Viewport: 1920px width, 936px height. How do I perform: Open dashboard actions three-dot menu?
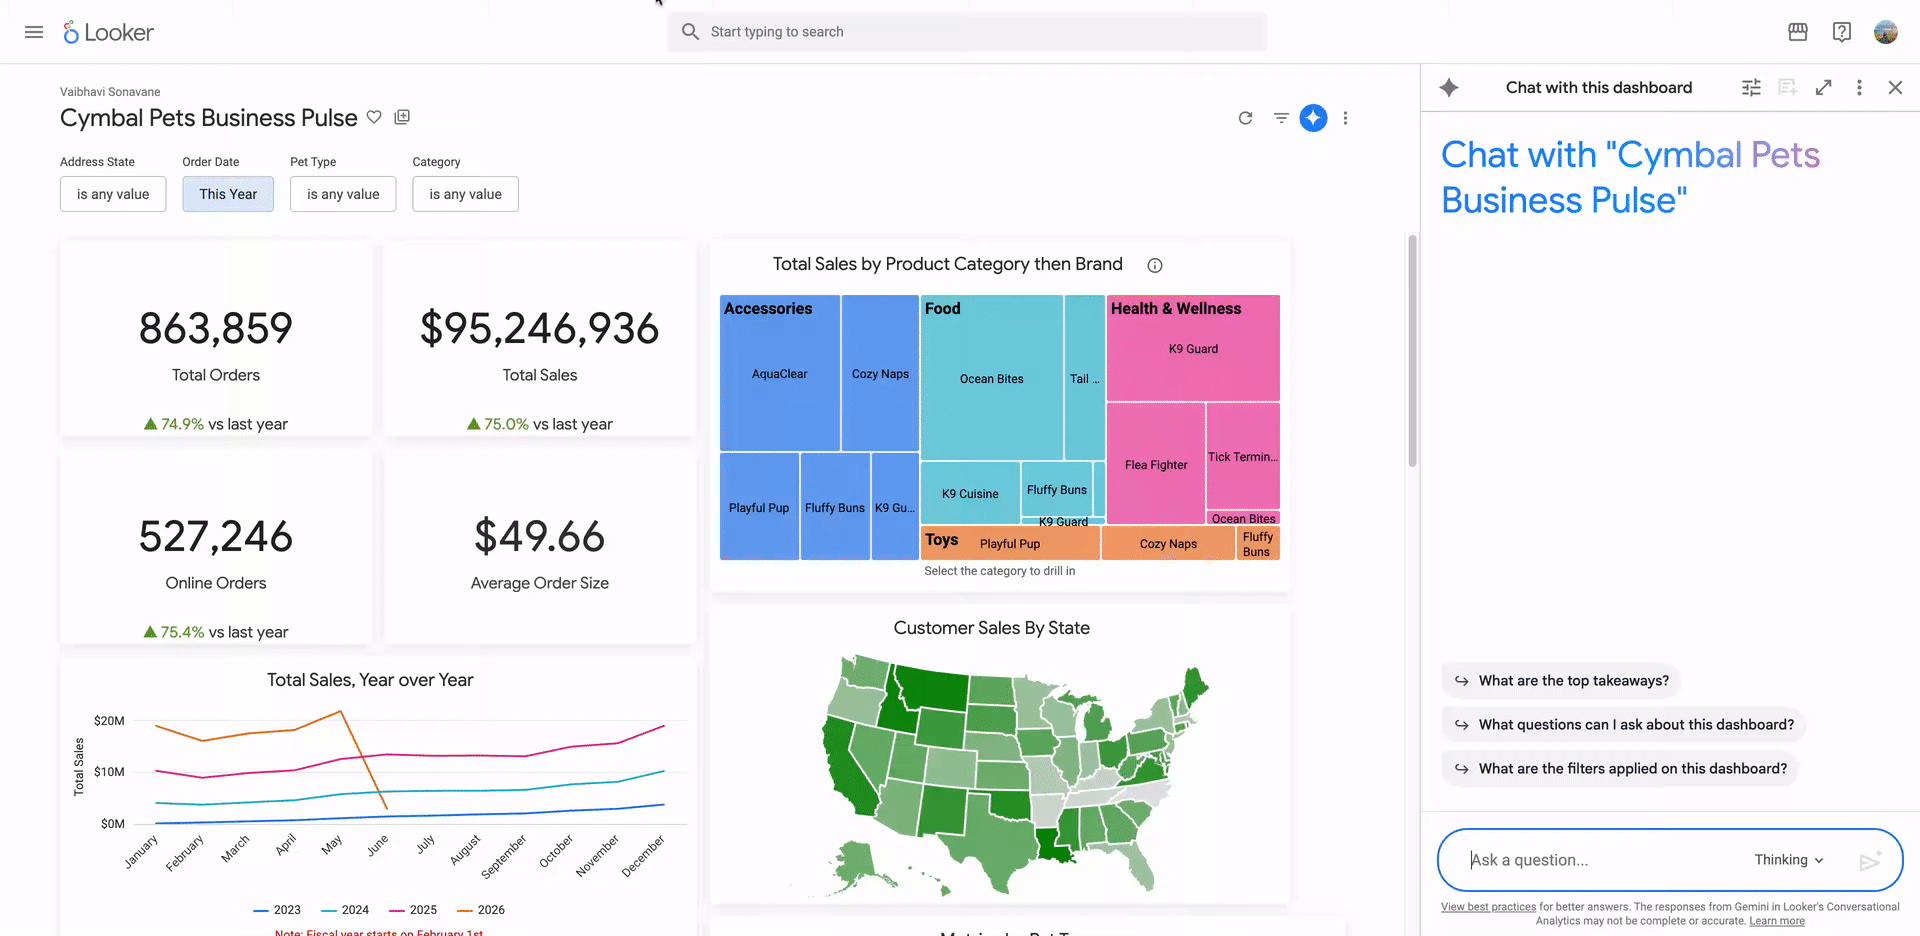point(1345,118)
